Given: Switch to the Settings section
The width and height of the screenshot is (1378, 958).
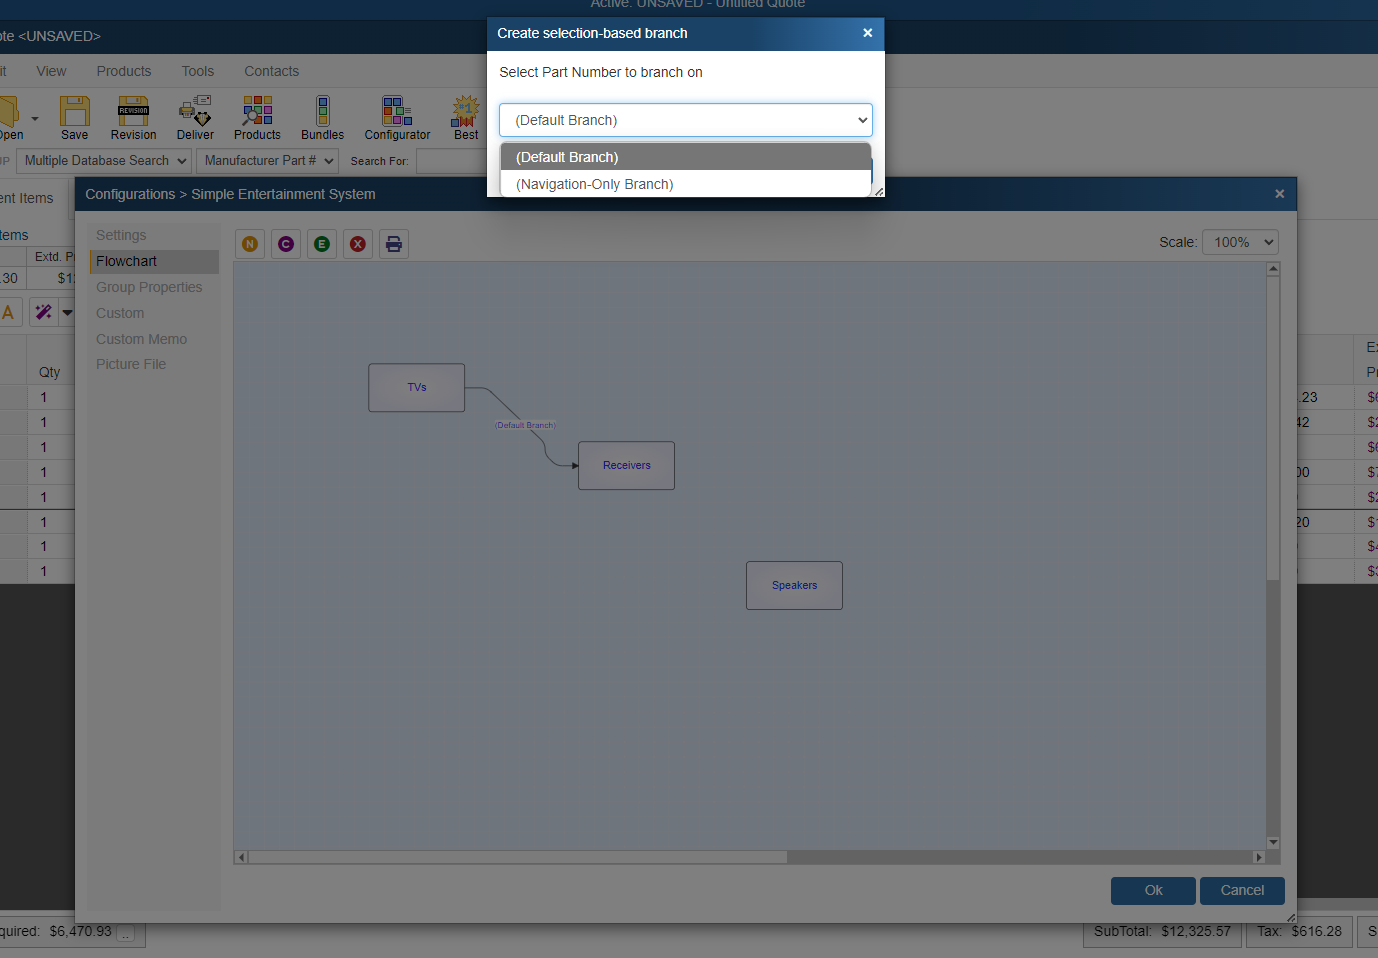Looking at the screenshot, I should pyautogui.click(x=154, y=235).
